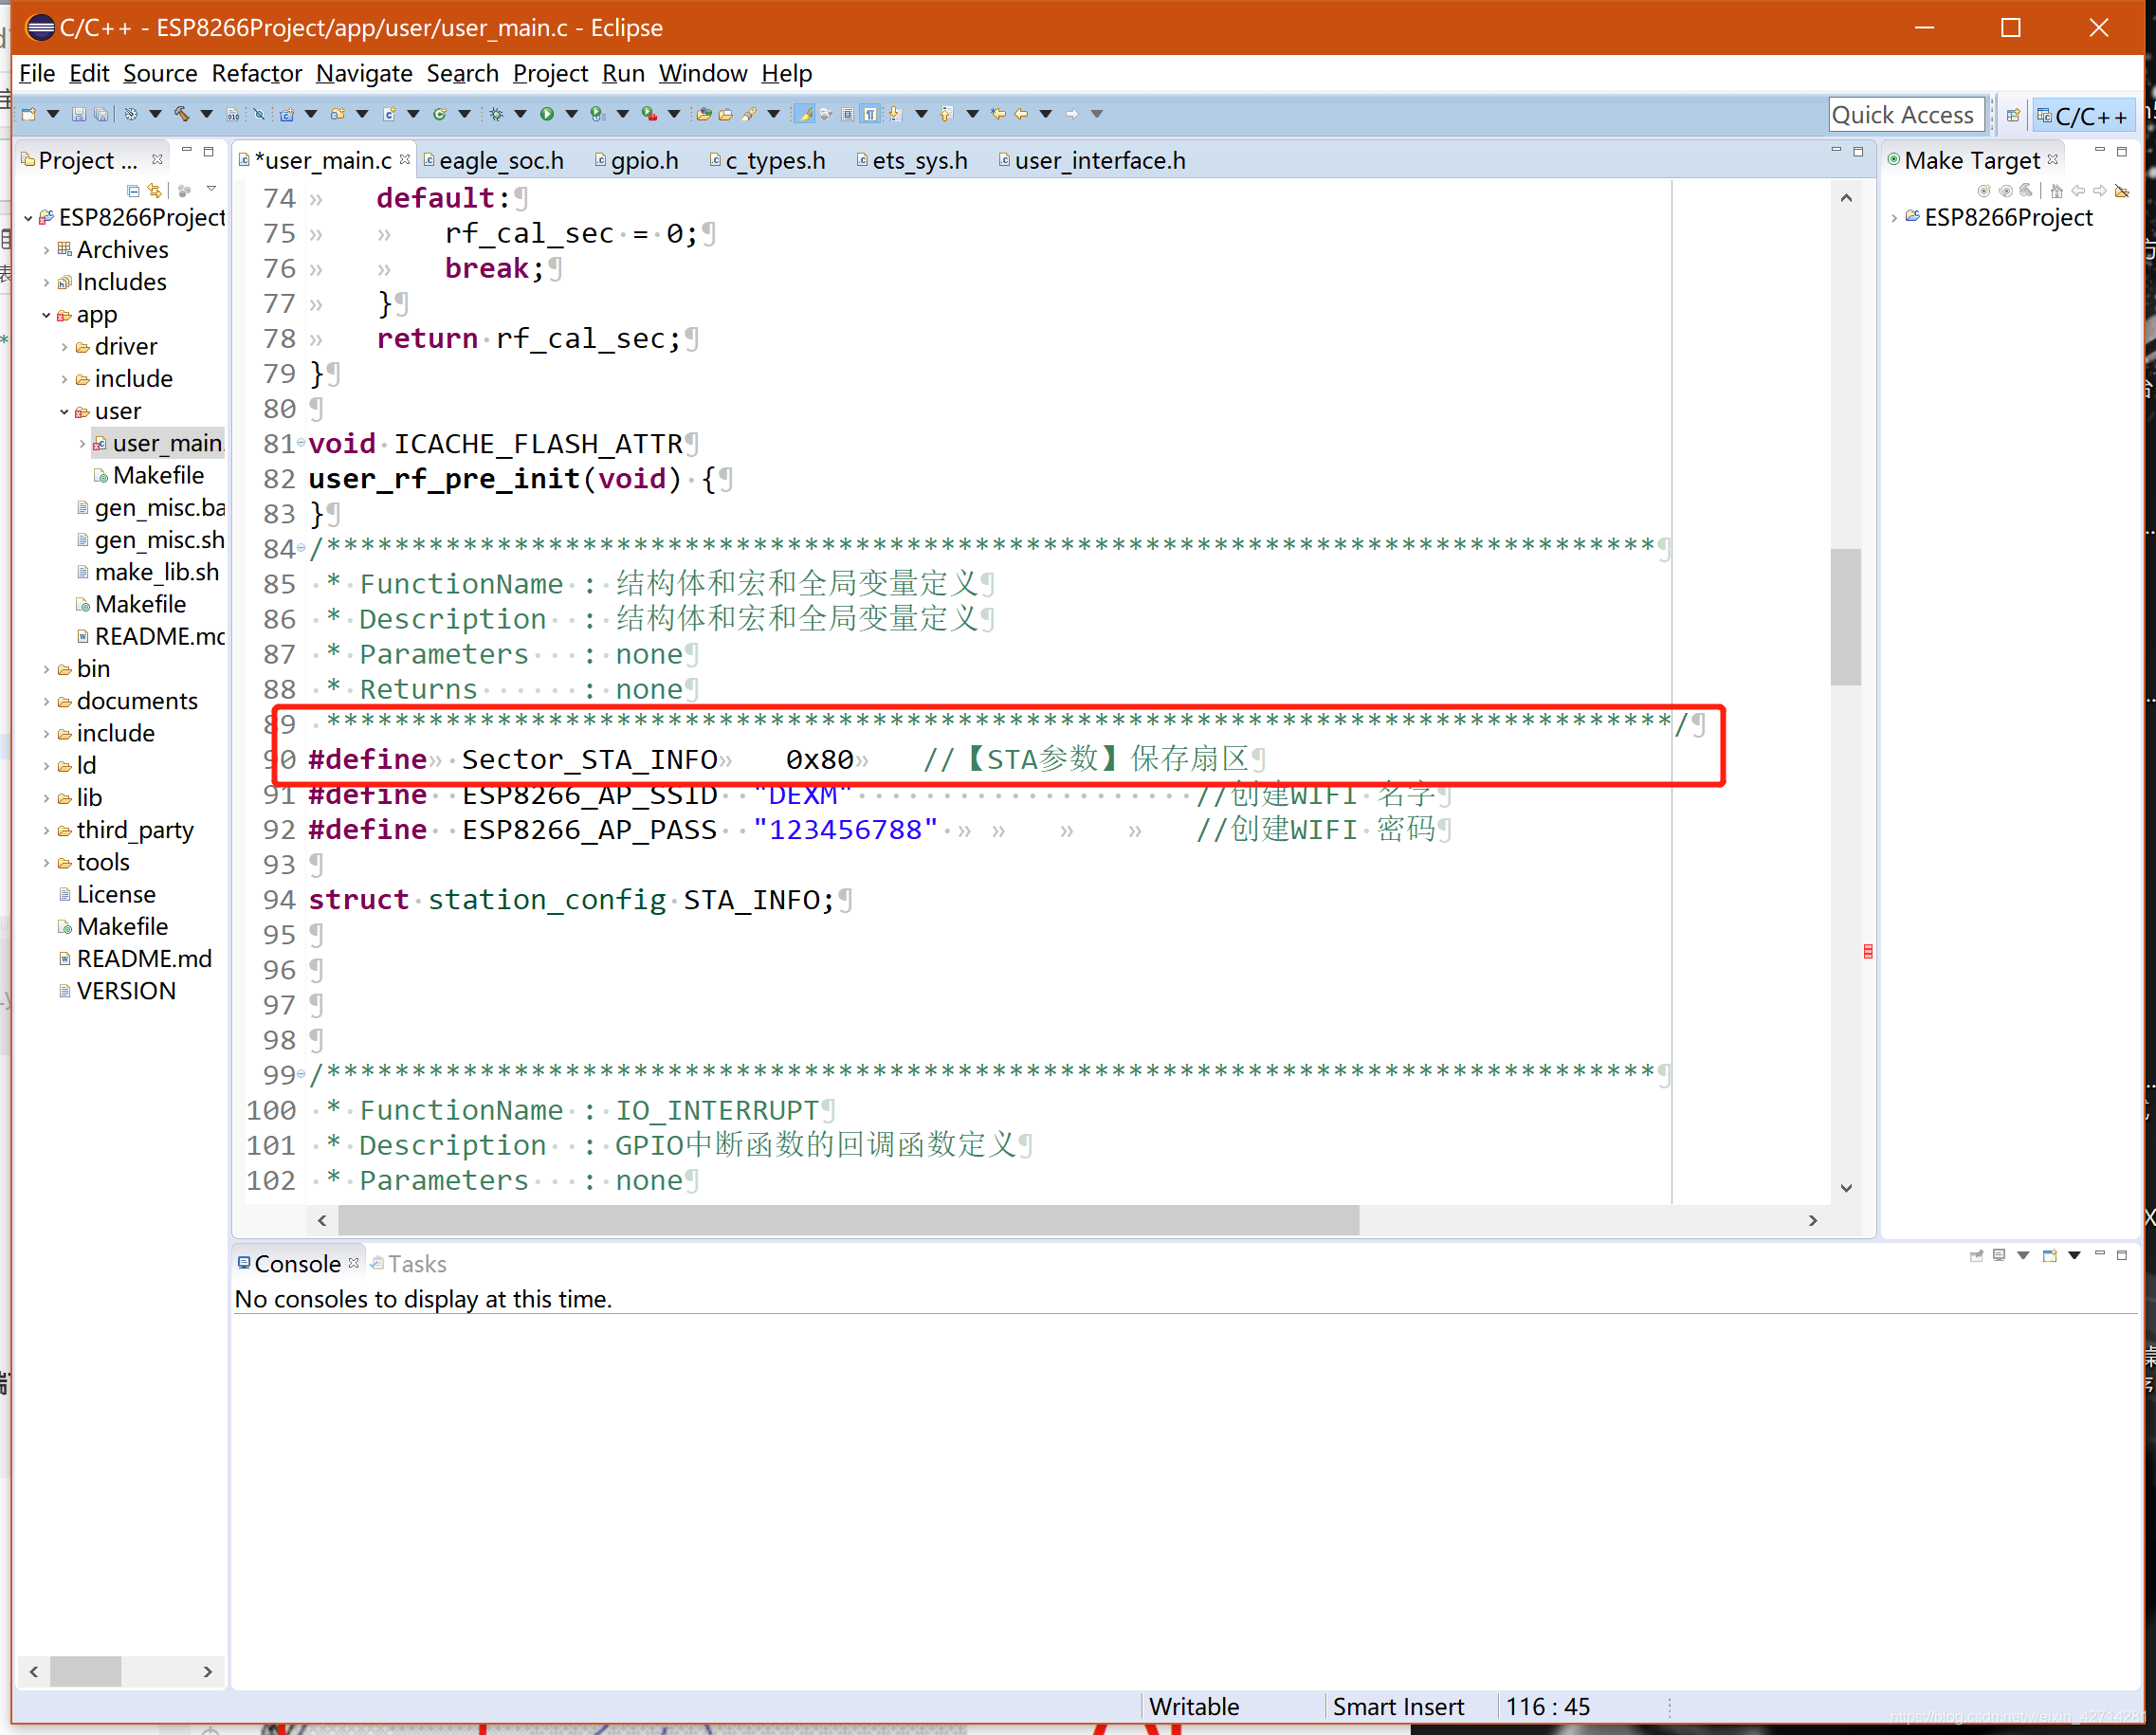Click the Quick Access search field
Screen dimensions: 2156x1735
pos(1906,116)
